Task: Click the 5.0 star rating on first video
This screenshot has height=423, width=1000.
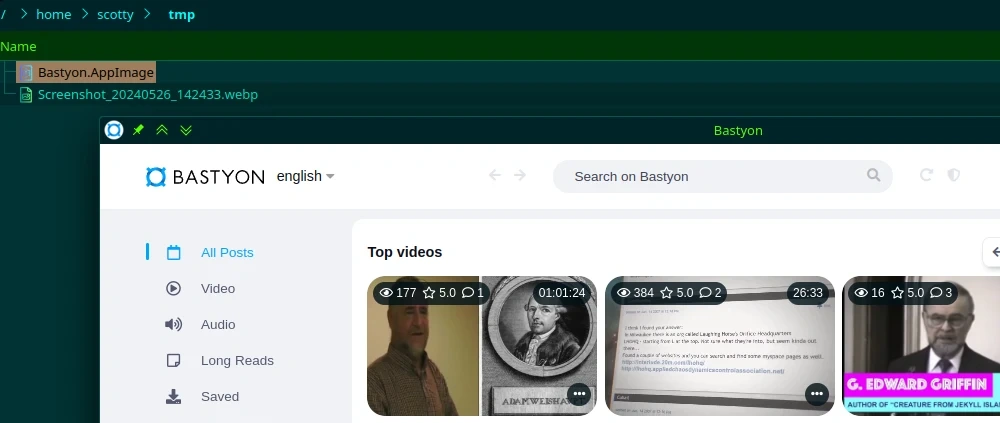Action: [439, 293]
